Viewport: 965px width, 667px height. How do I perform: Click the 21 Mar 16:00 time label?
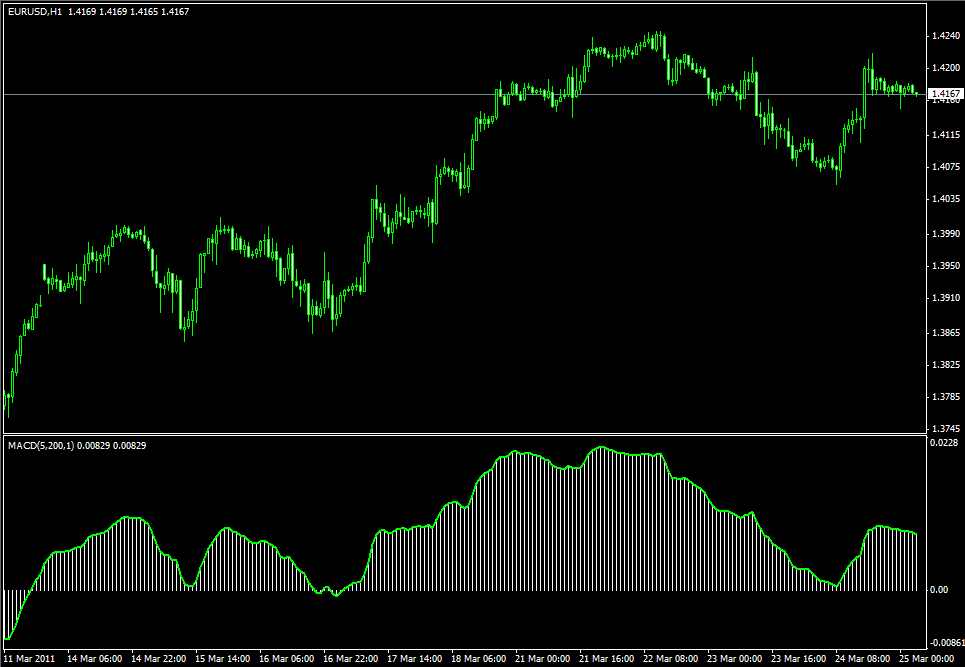click(607, 659)
